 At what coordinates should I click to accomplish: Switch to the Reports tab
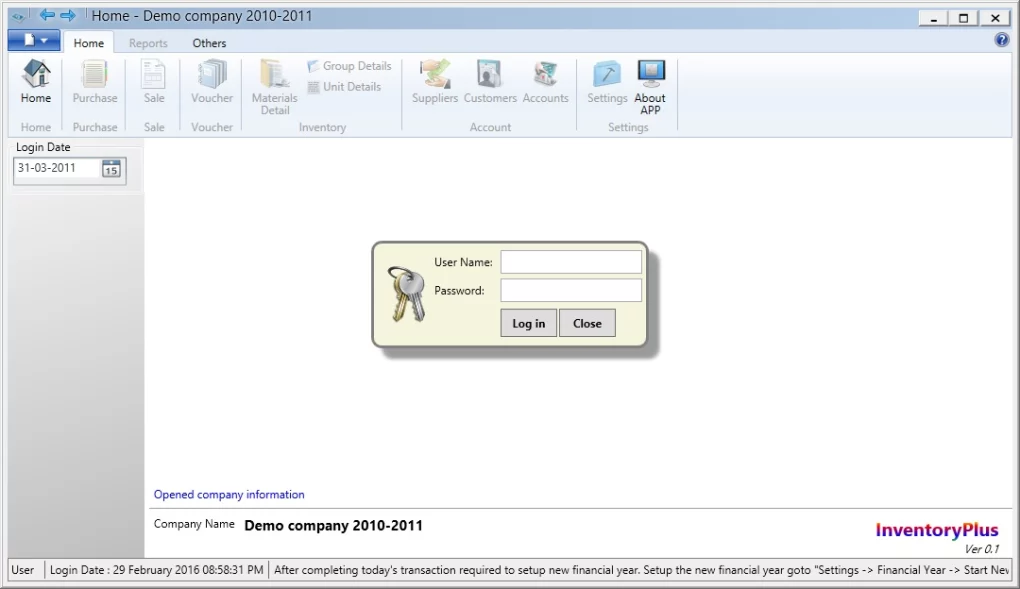click(148, 43)
